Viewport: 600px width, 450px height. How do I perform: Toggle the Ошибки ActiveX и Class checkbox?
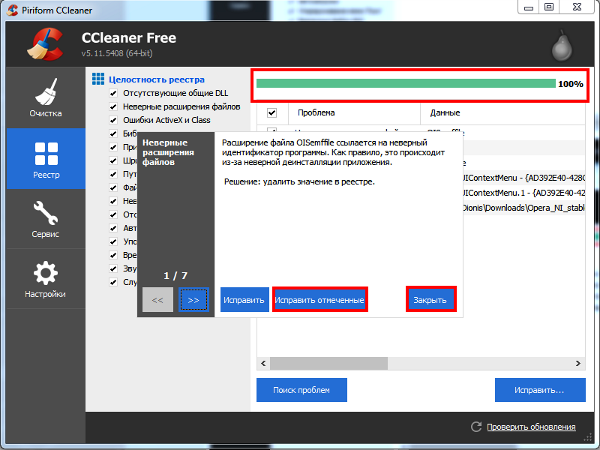coord(113,120)
